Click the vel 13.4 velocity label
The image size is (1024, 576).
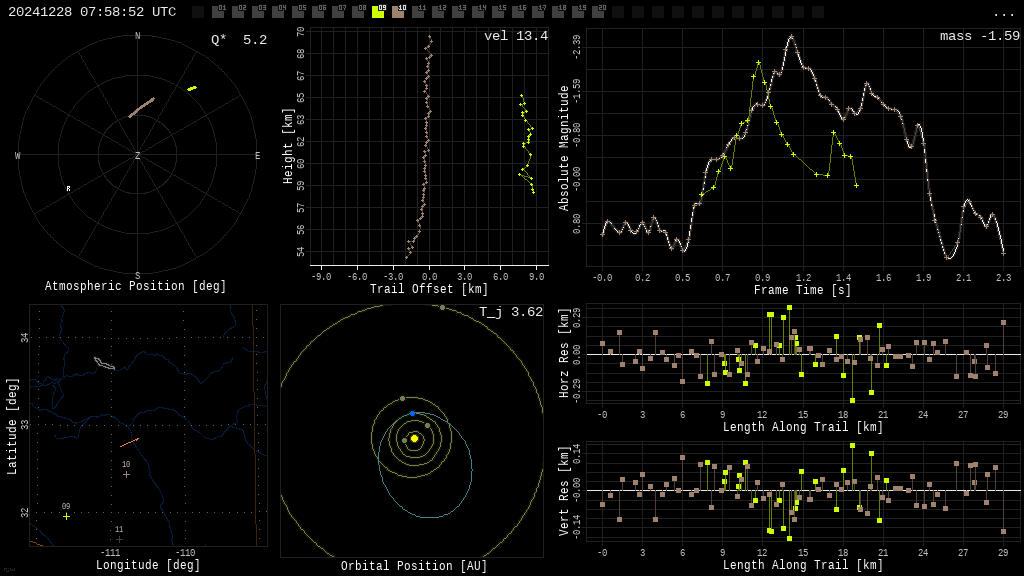(516, 36)
